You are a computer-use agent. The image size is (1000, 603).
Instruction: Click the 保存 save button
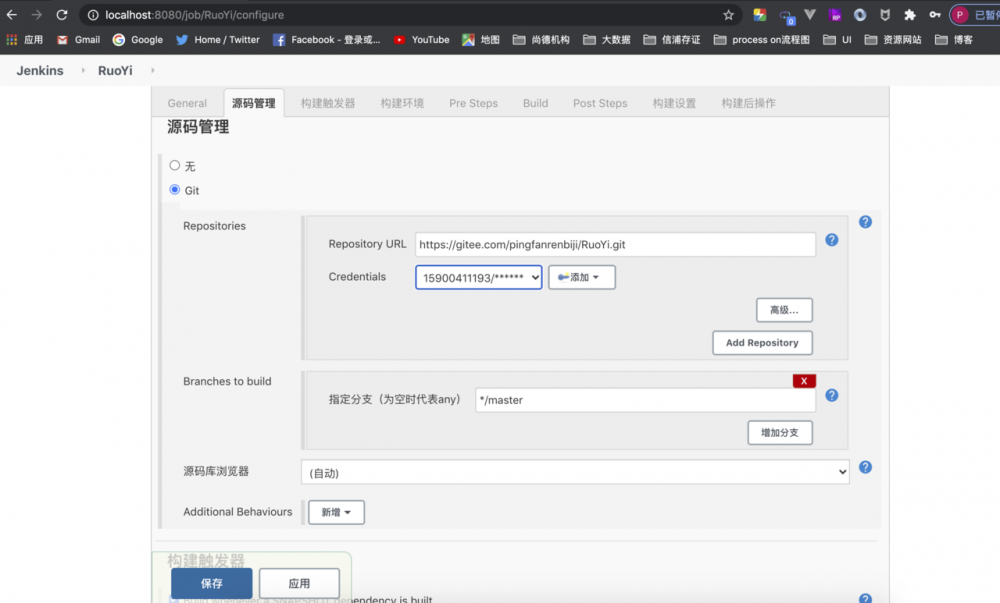(x=211, y=582)
